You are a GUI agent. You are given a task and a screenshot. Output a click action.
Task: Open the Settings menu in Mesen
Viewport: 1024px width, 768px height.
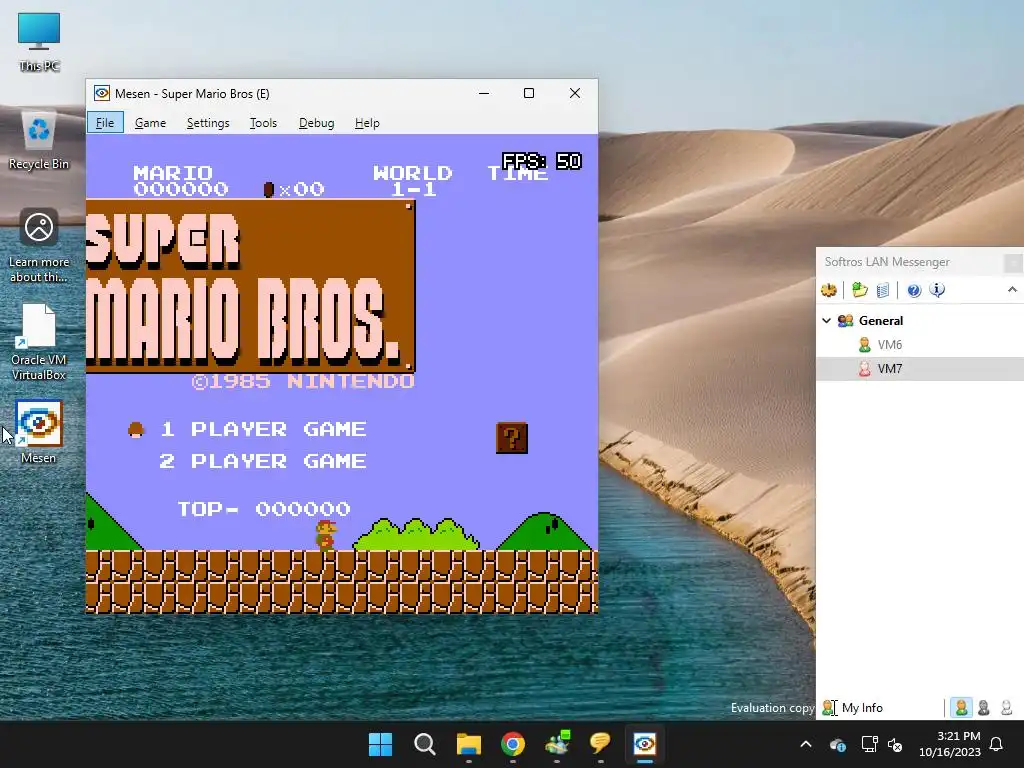(208, 123)
